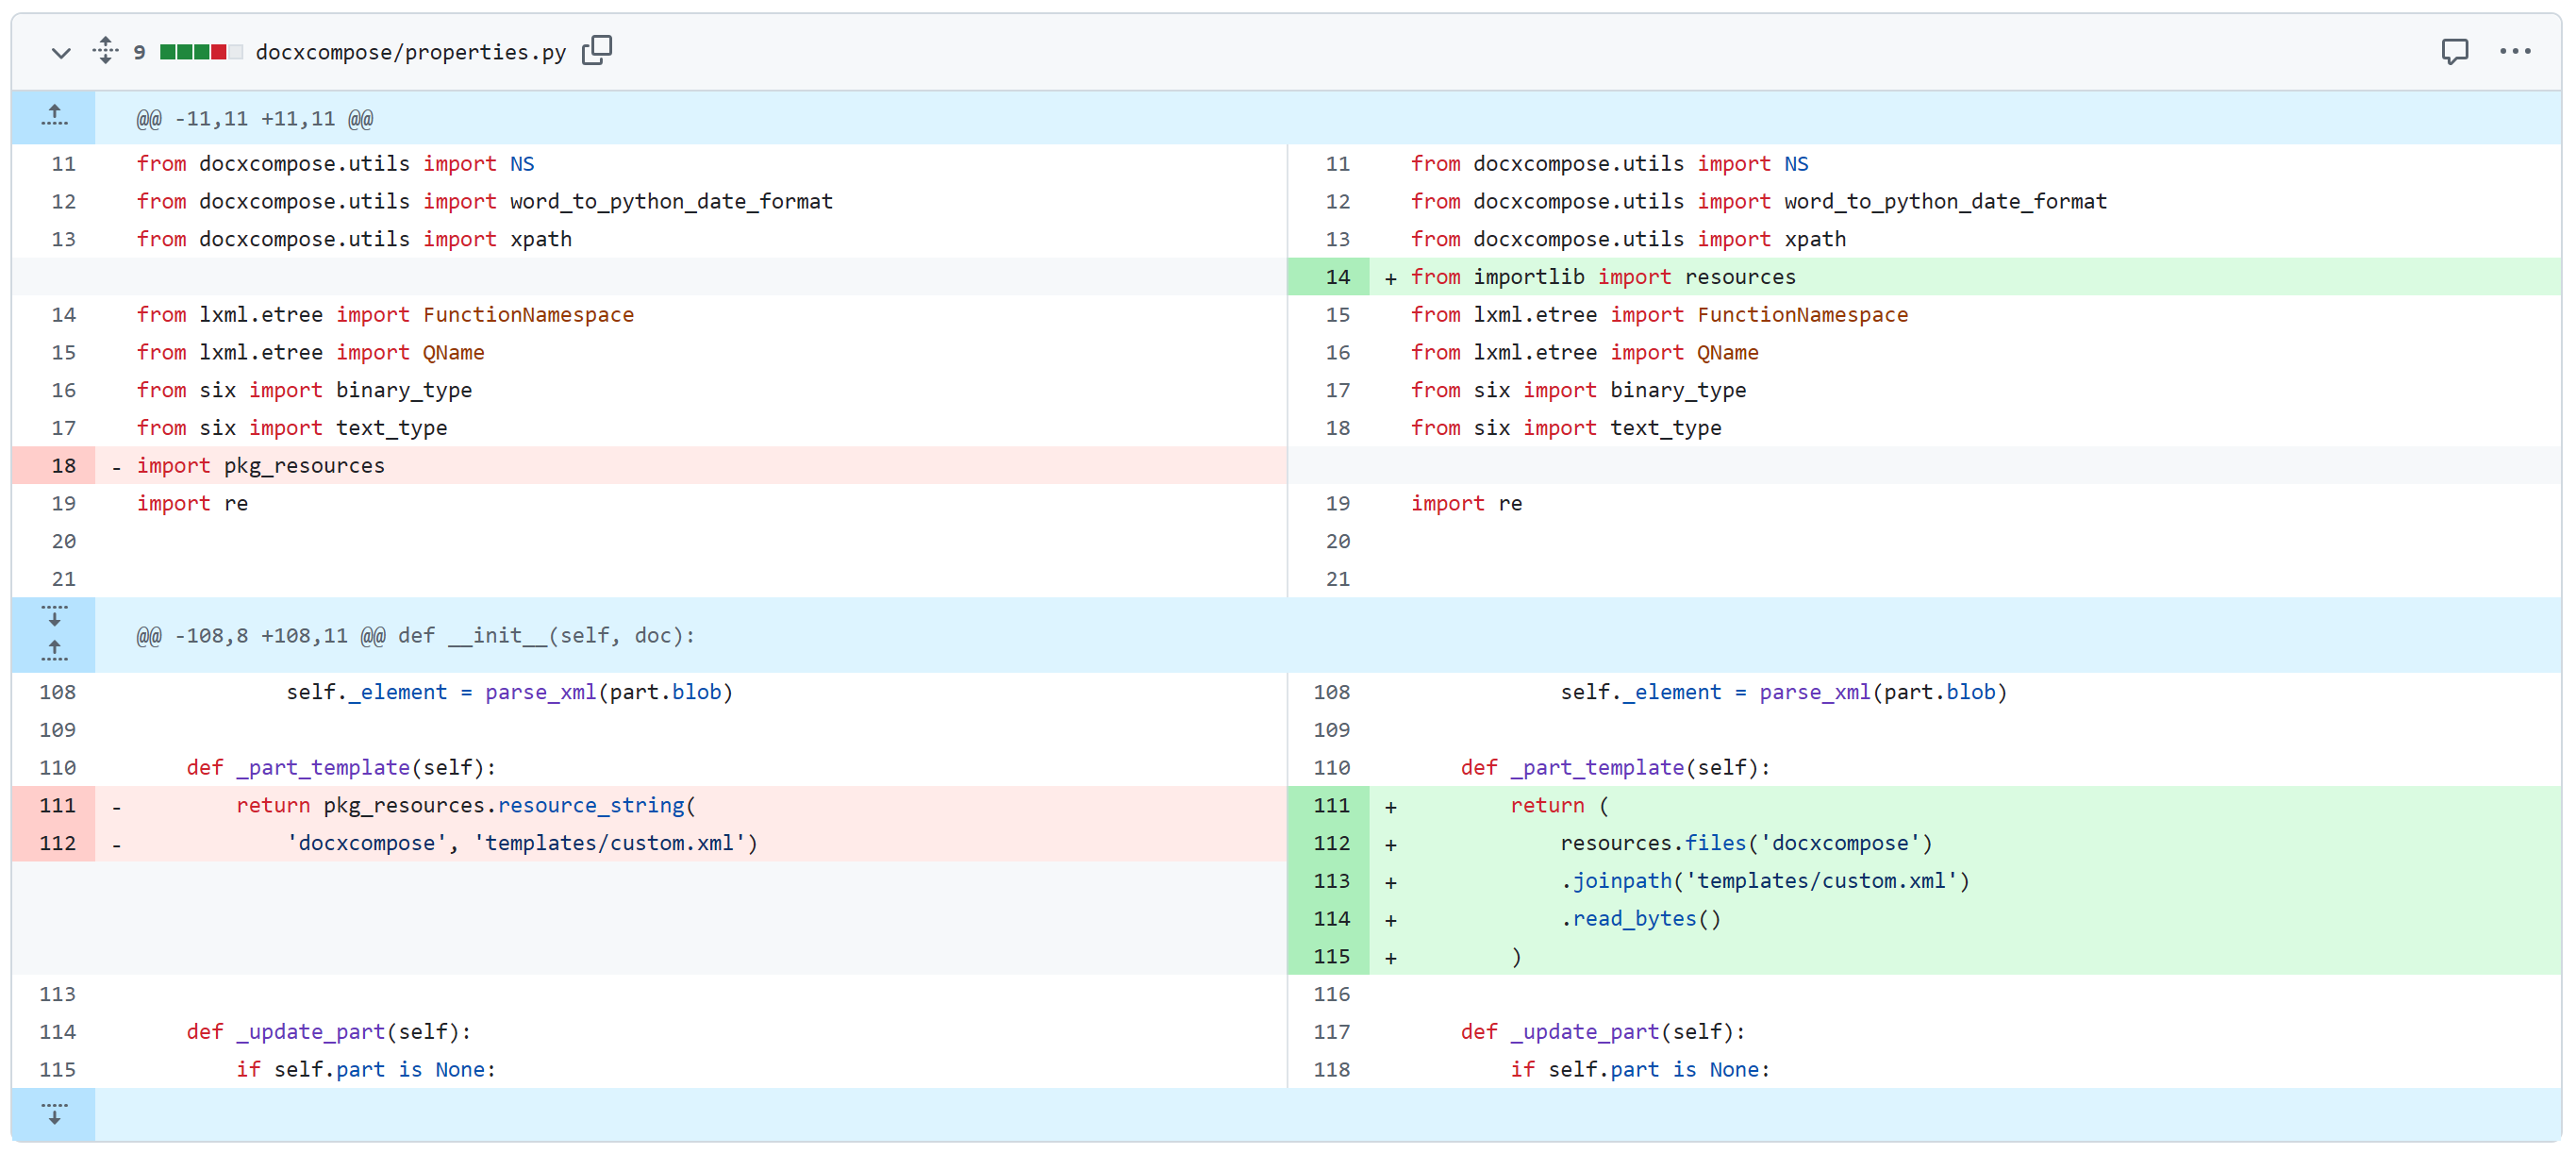2576x1154 pixels.
Task: Click the changed lines count 9
Action: (139, 52)
